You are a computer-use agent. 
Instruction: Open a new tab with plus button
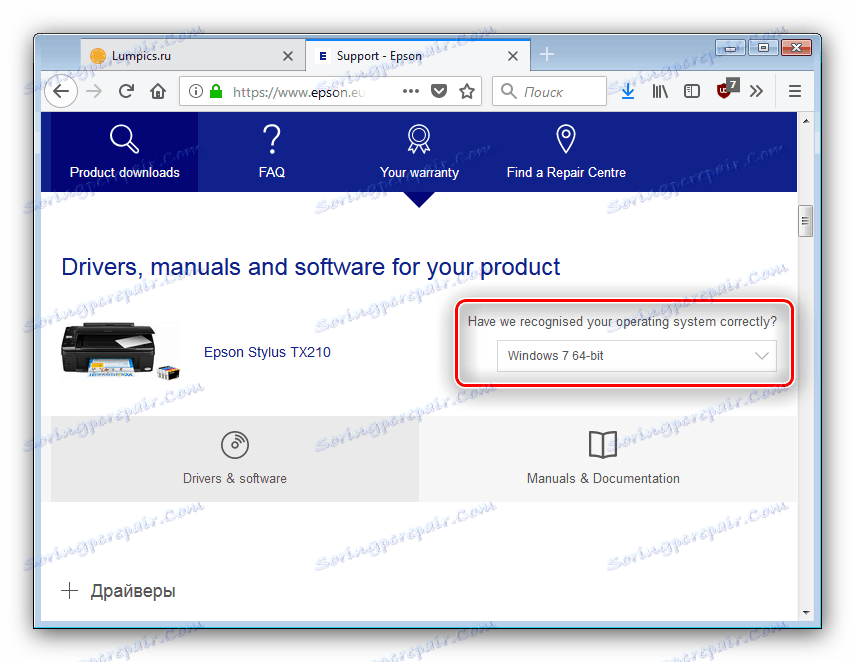(x=547, y=54)
